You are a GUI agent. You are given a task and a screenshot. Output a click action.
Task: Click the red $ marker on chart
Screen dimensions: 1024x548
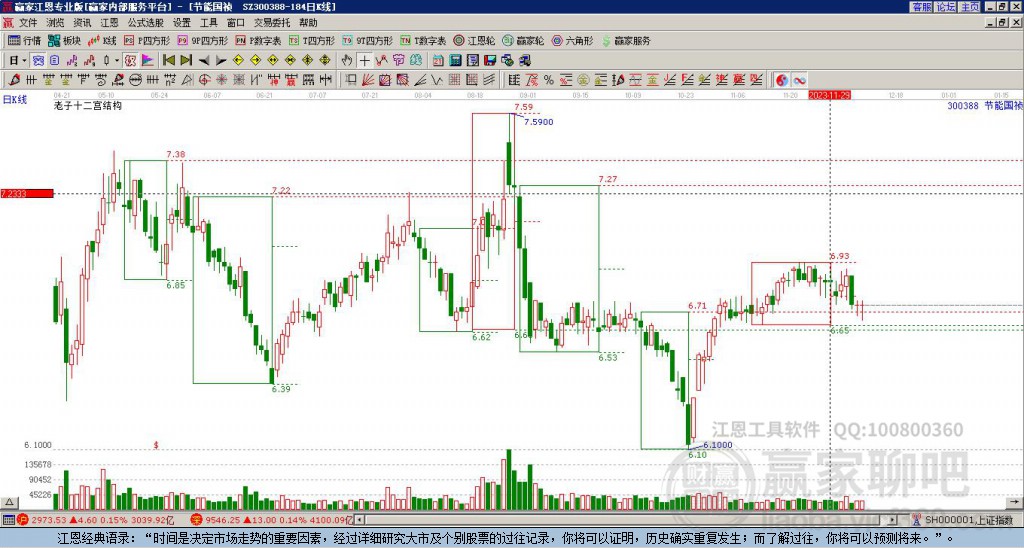click(x=156, y=445)
